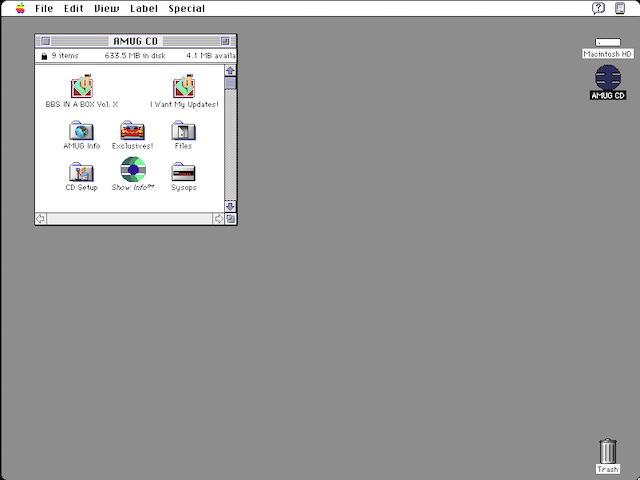640x480 pixels.
Task: Select the Macintosh HD disk icon
Action: click(608, 42)
